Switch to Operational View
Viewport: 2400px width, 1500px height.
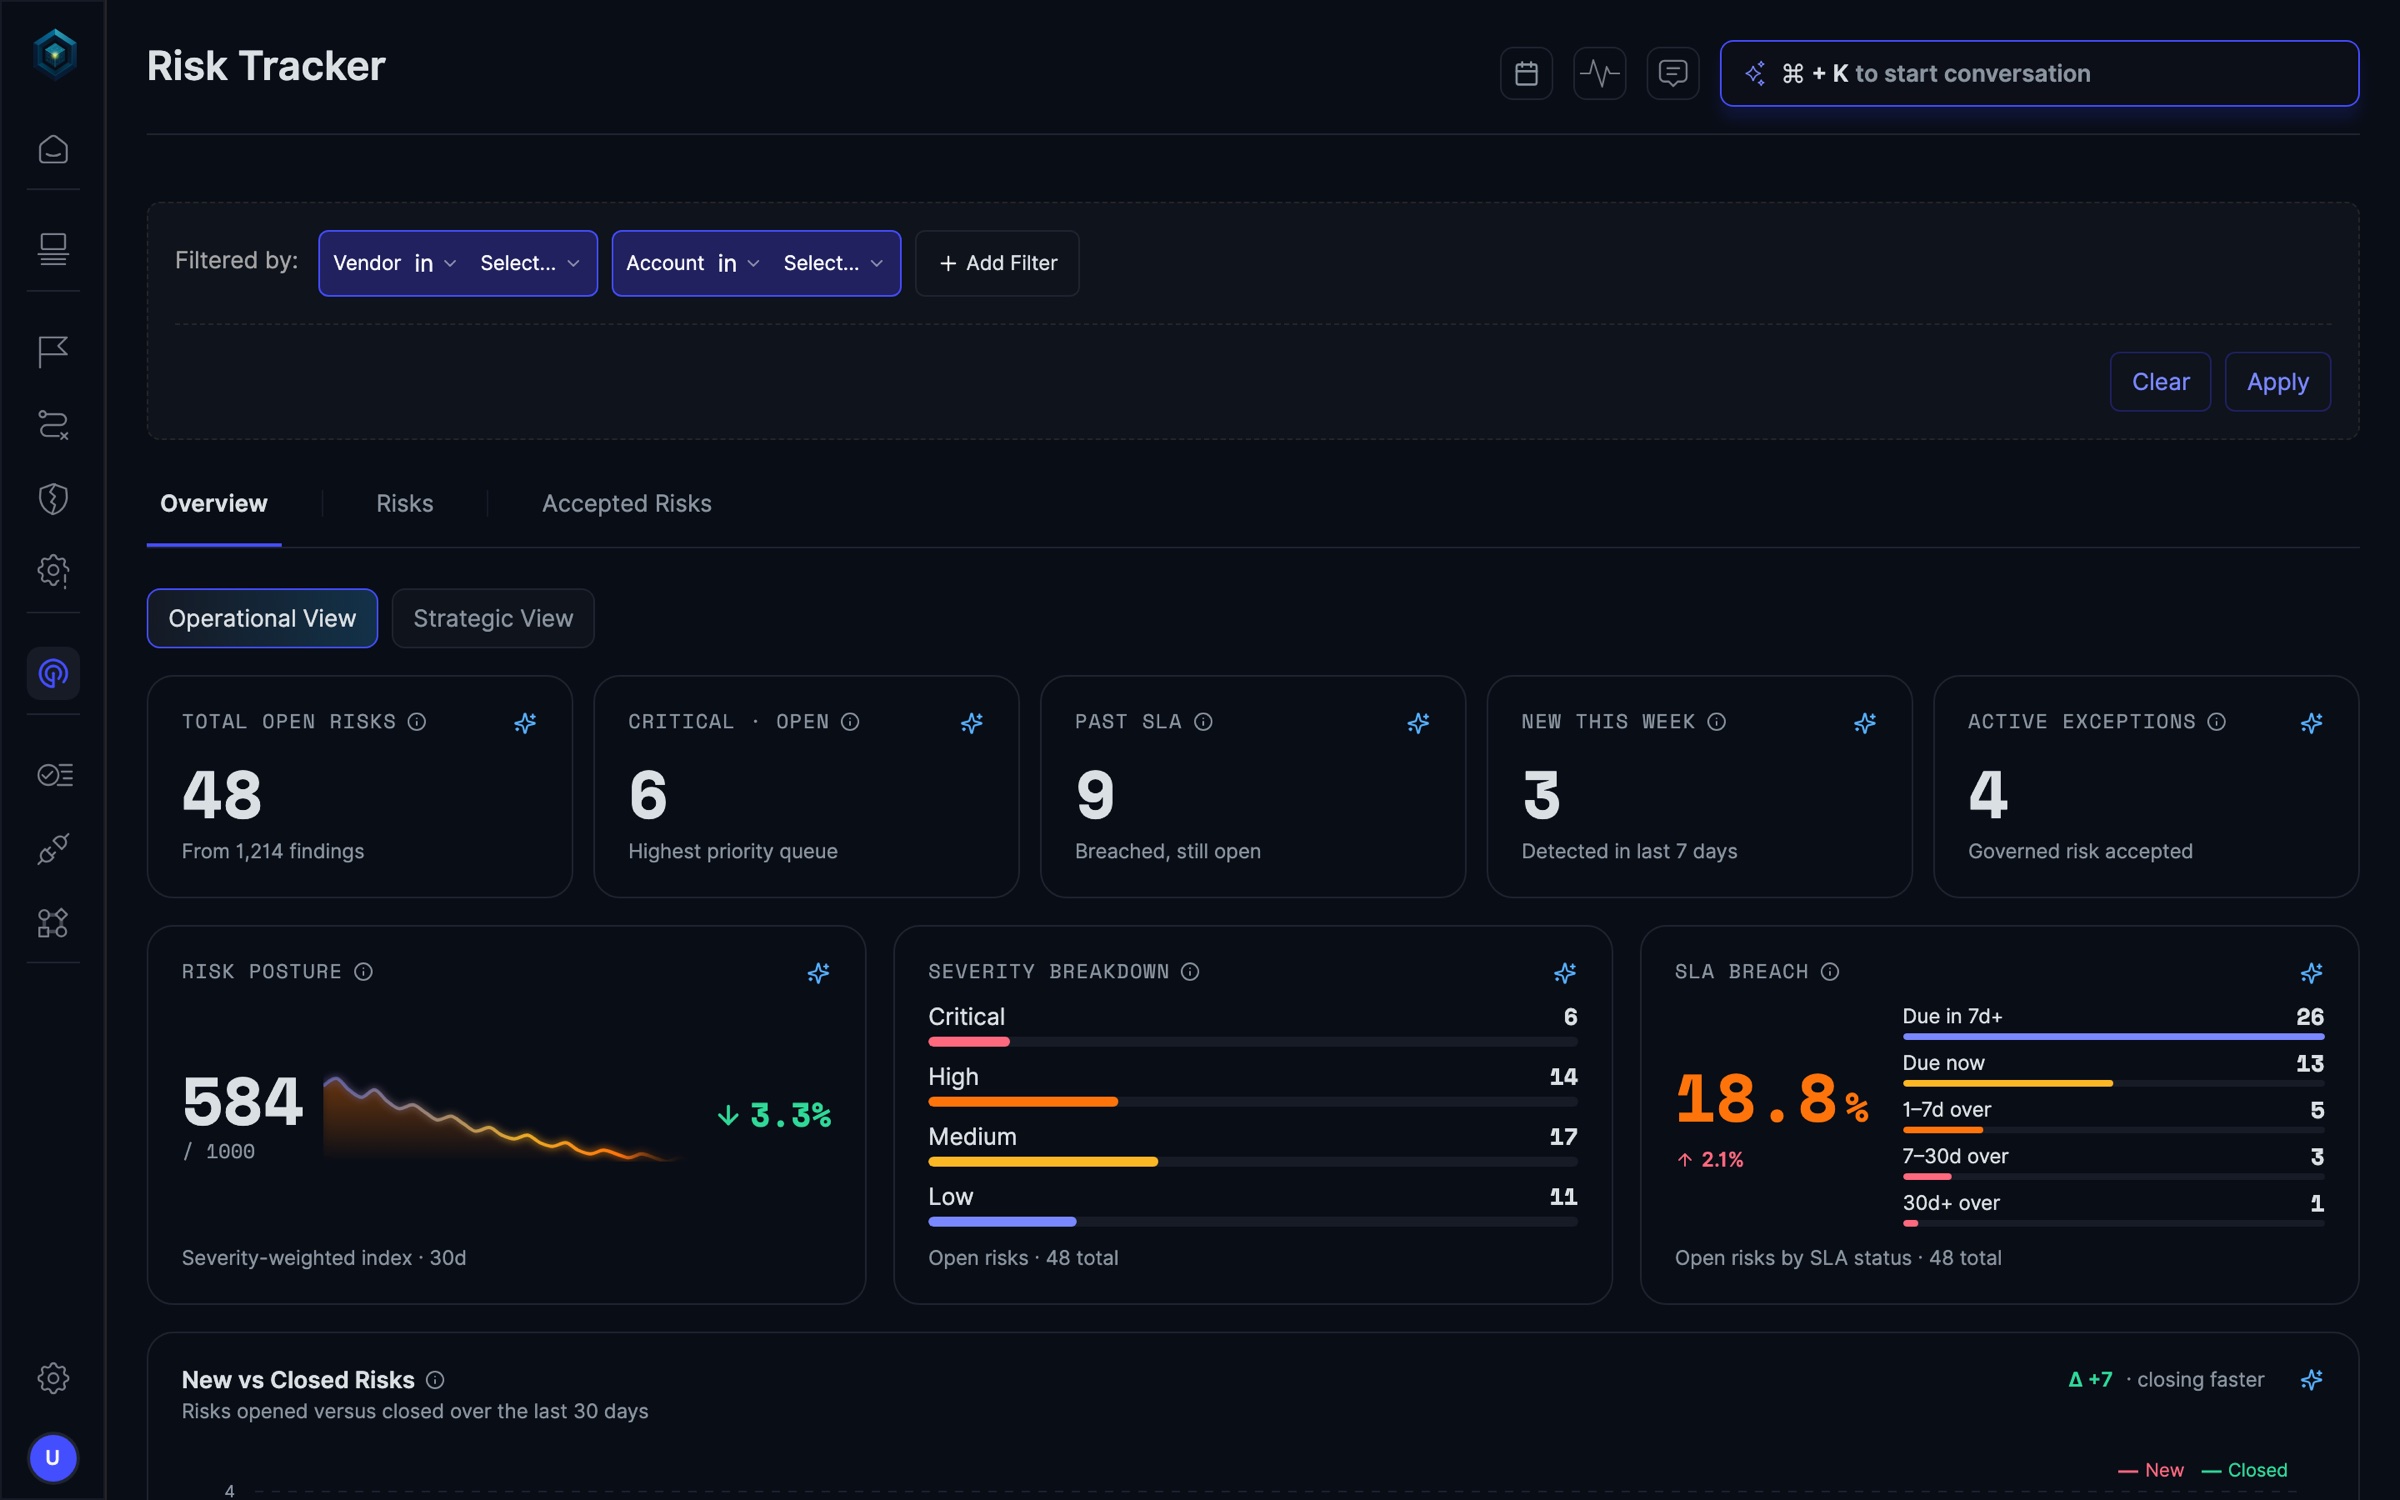click(x=262, y=618)
